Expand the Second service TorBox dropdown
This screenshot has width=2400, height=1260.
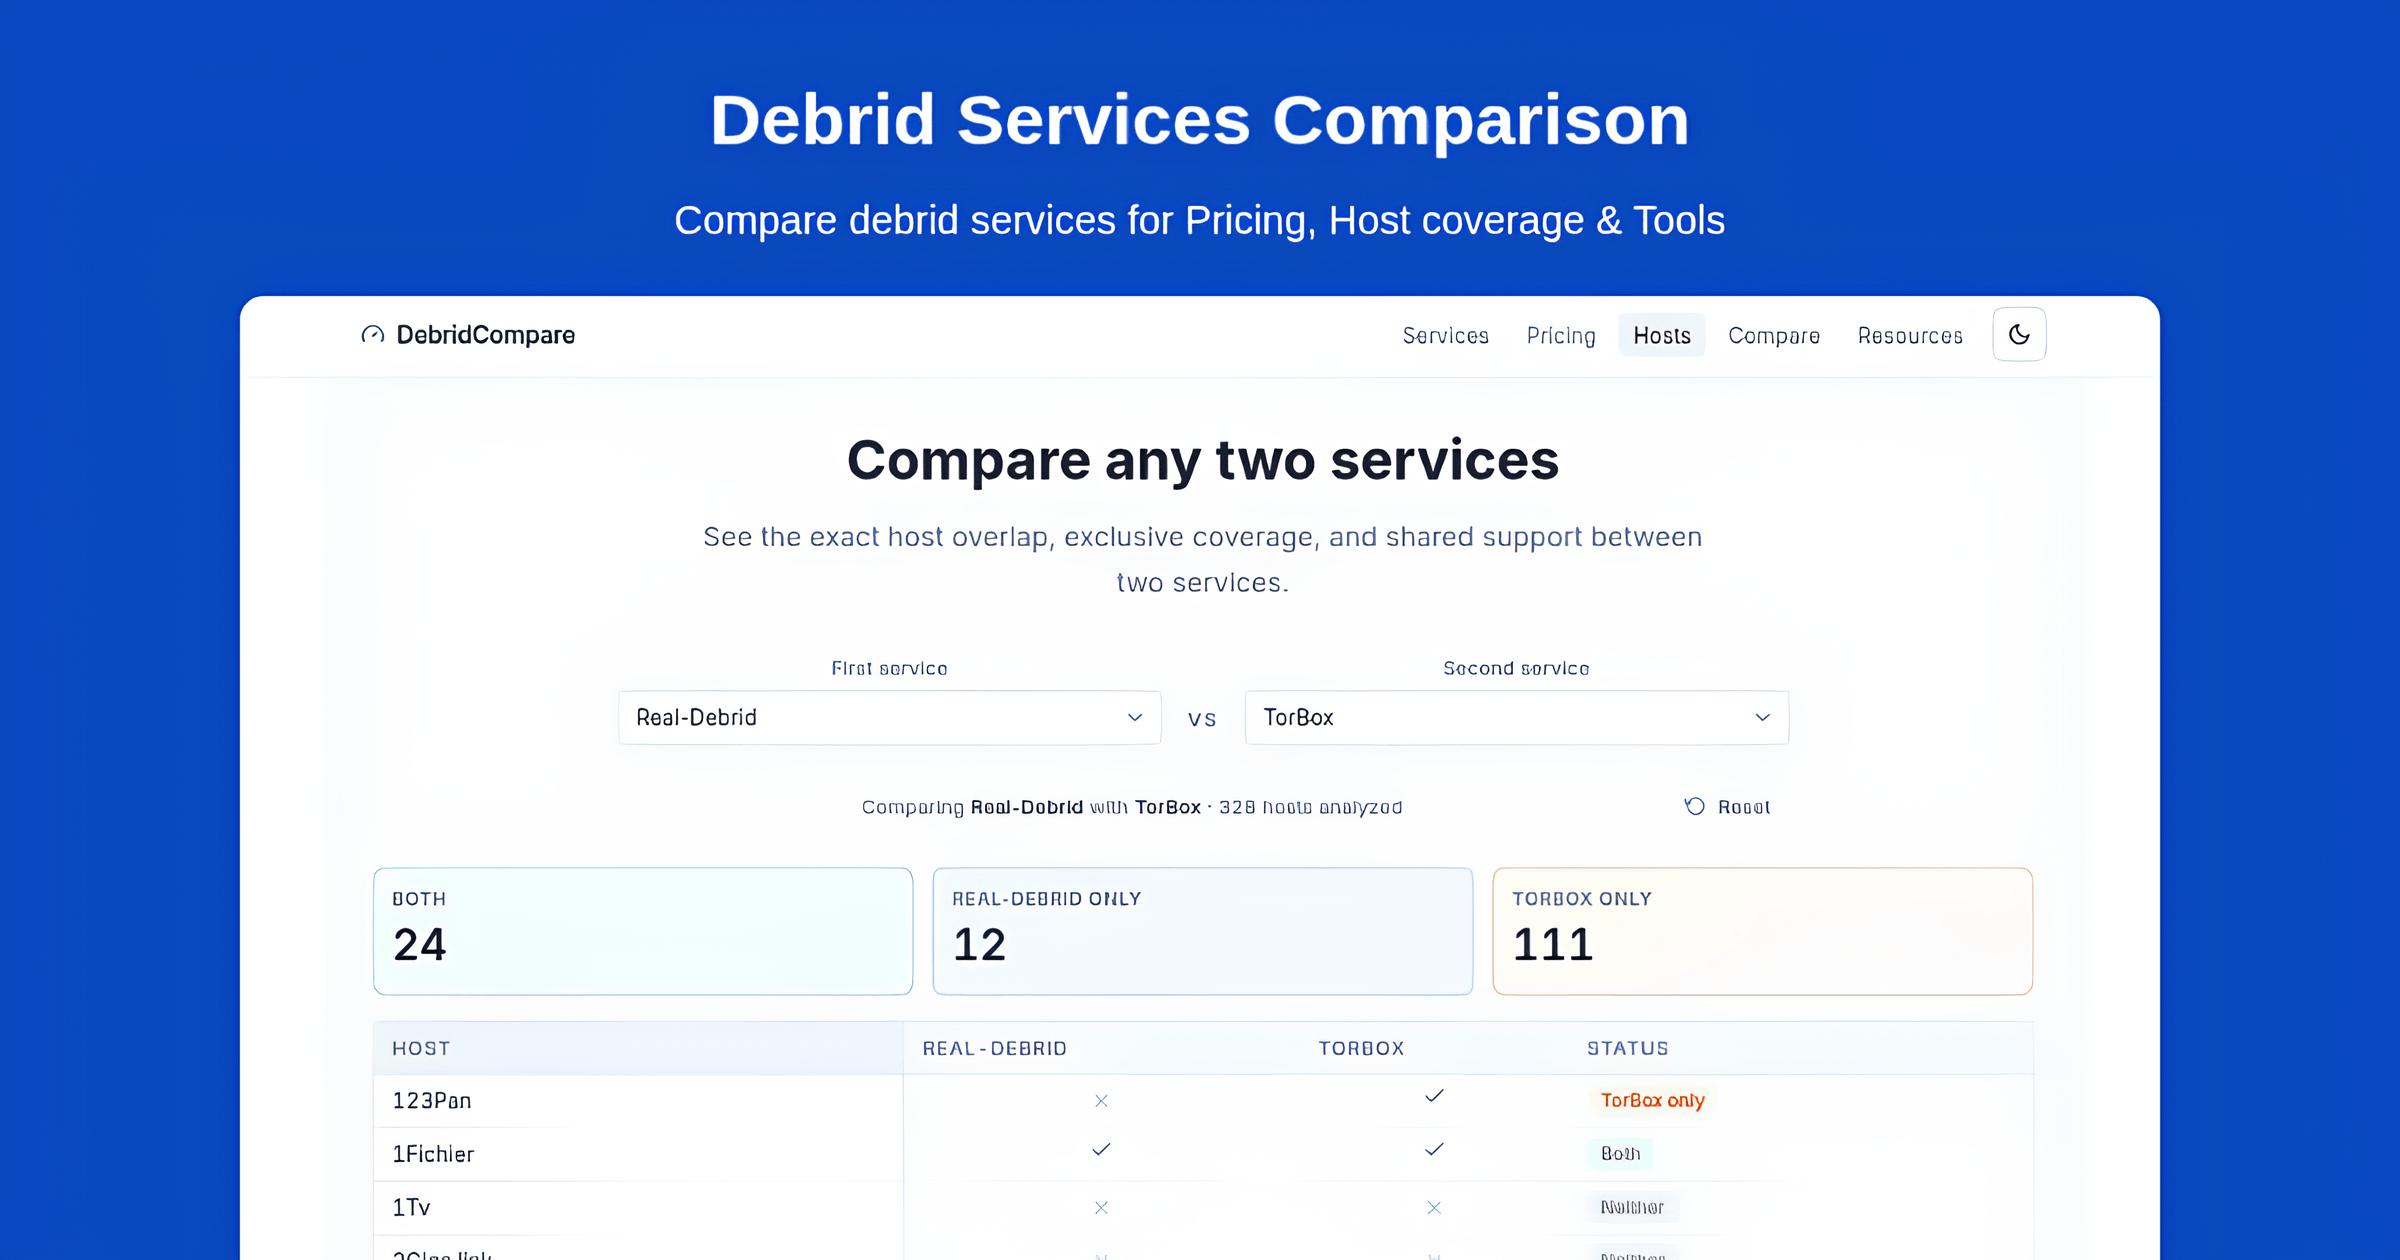1516,717
